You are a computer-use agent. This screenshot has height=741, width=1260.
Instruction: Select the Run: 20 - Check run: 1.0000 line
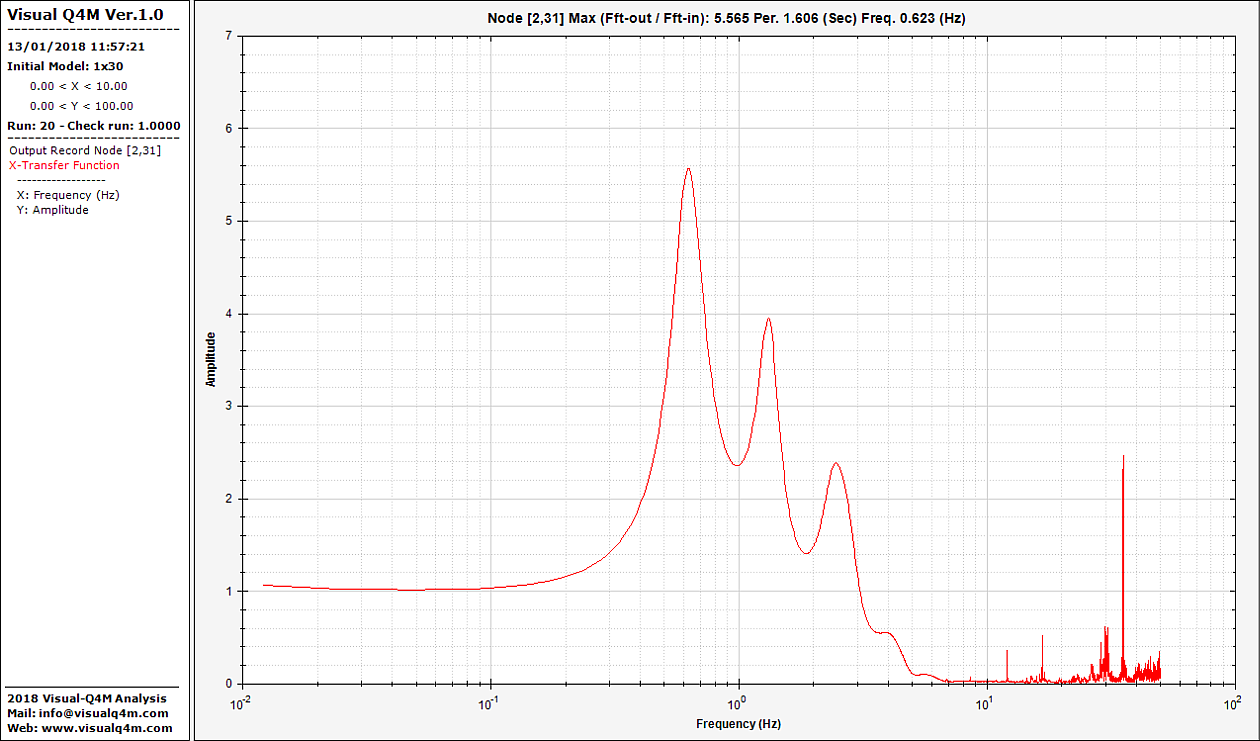[94, 126]
